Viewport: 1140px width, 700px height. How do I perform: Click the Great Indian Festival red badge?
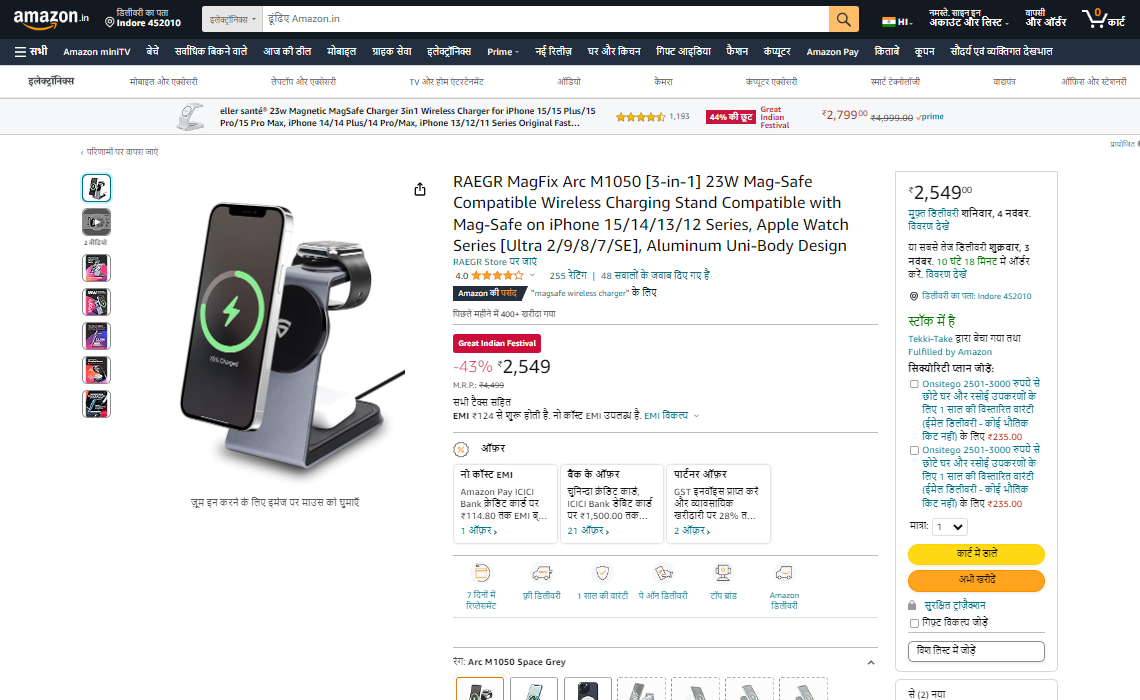pos(497,343)
